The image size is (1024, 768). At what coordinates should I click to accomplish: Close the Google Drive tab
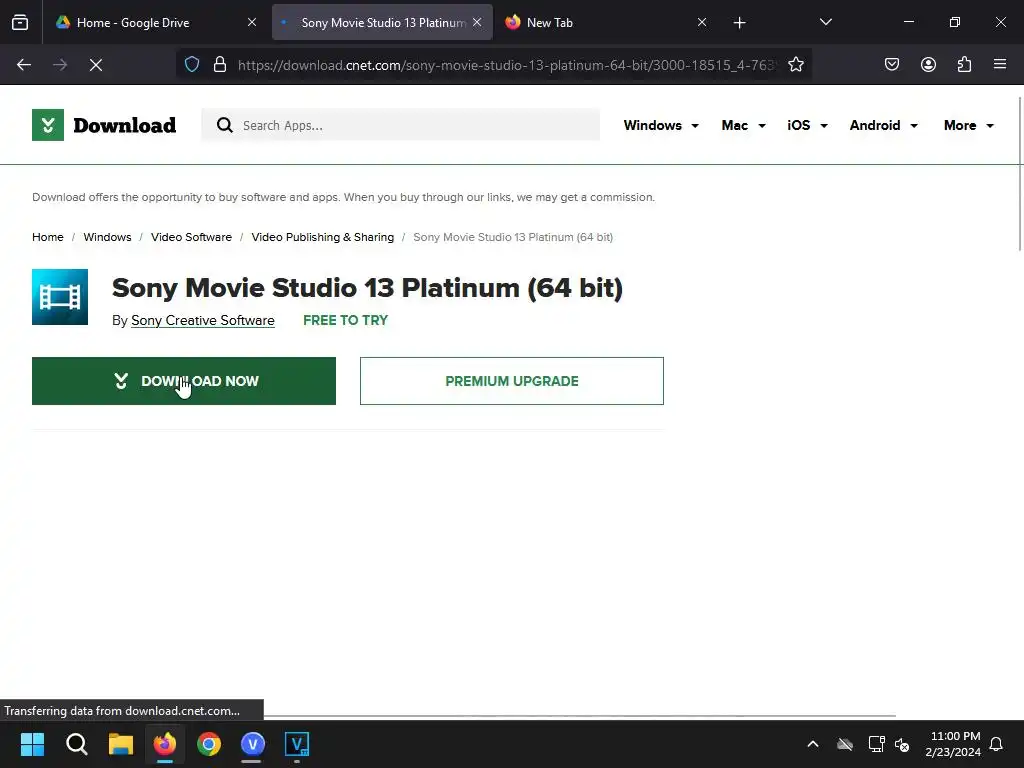(x=252, y=22)
